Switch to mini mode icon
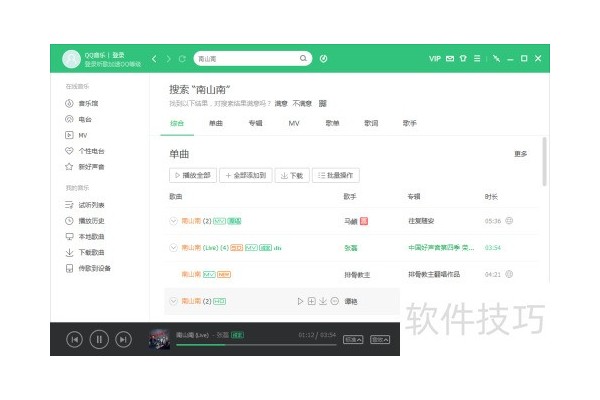The width and height of the screenshot is (600, 400). tap(496, 59)
